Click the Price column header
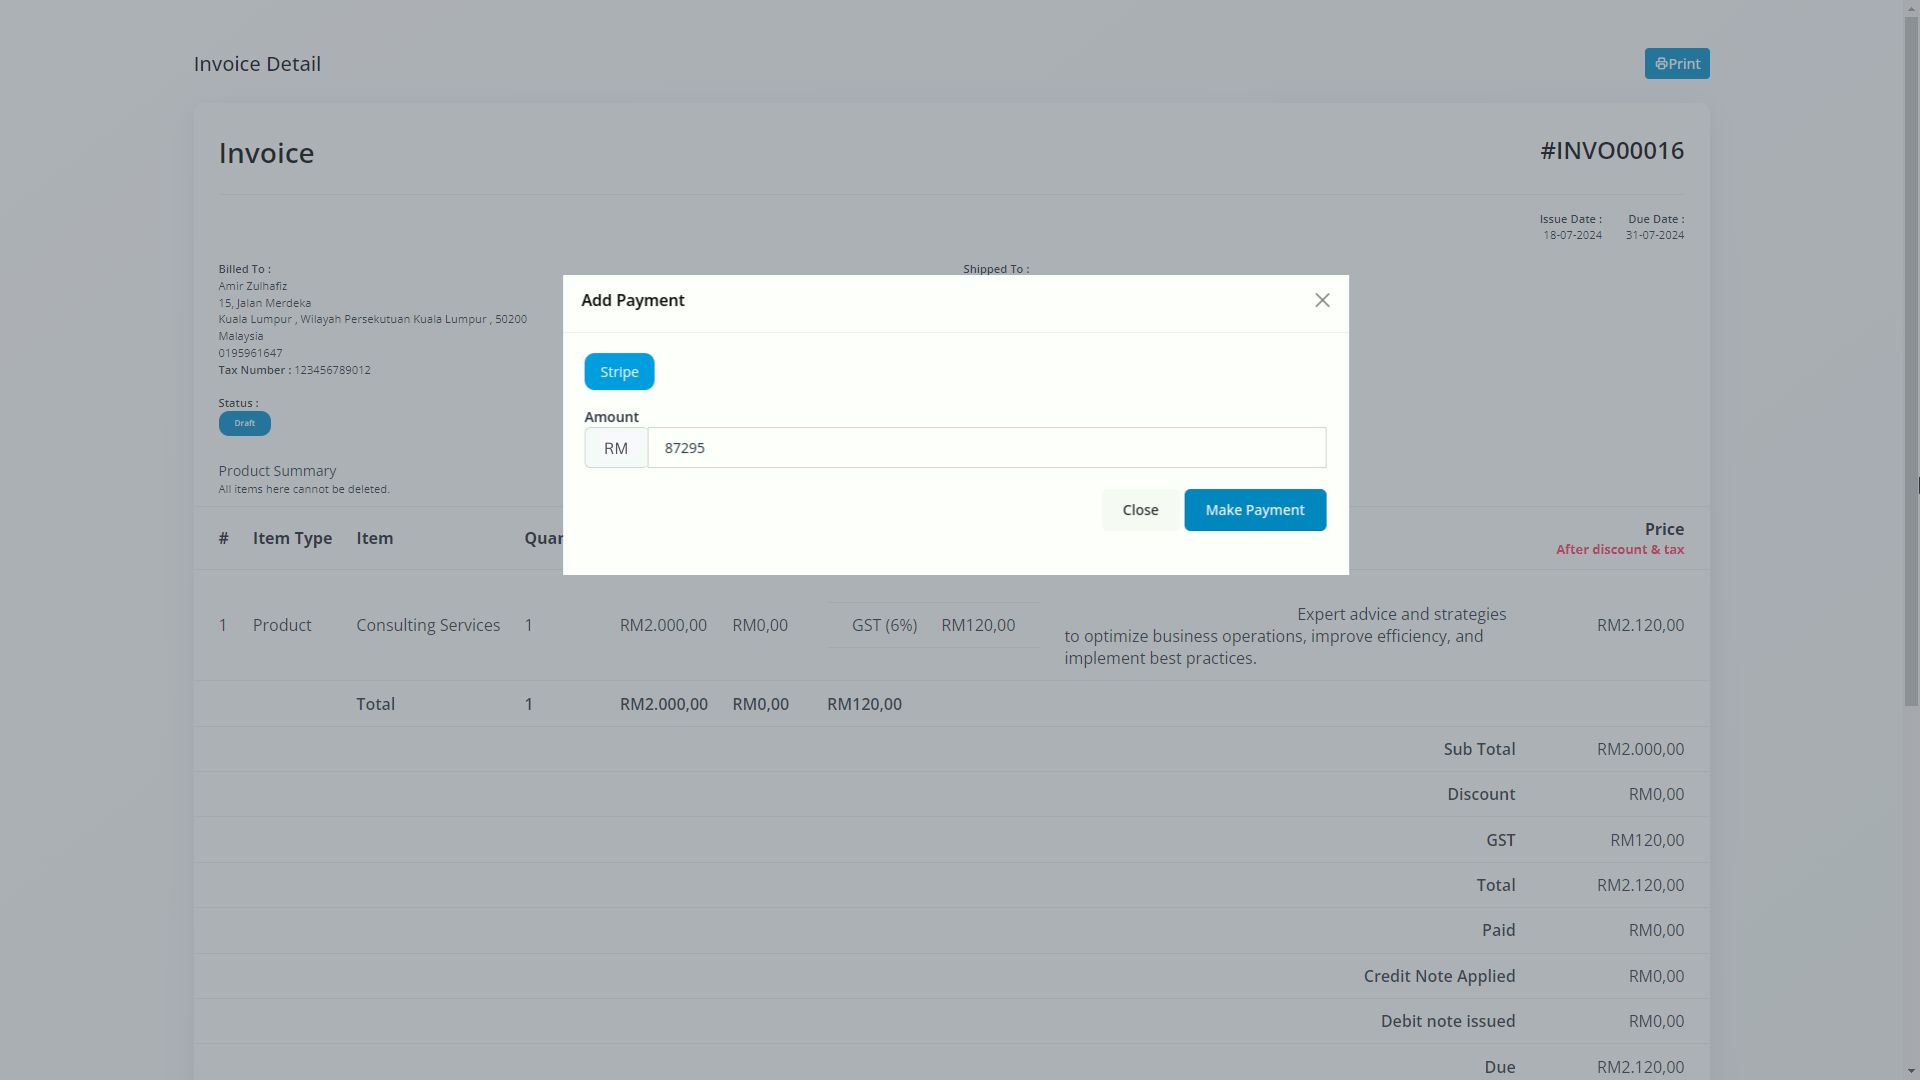The width and height of the screenshot is (1920, 1080). click(x=1663, y=529)
